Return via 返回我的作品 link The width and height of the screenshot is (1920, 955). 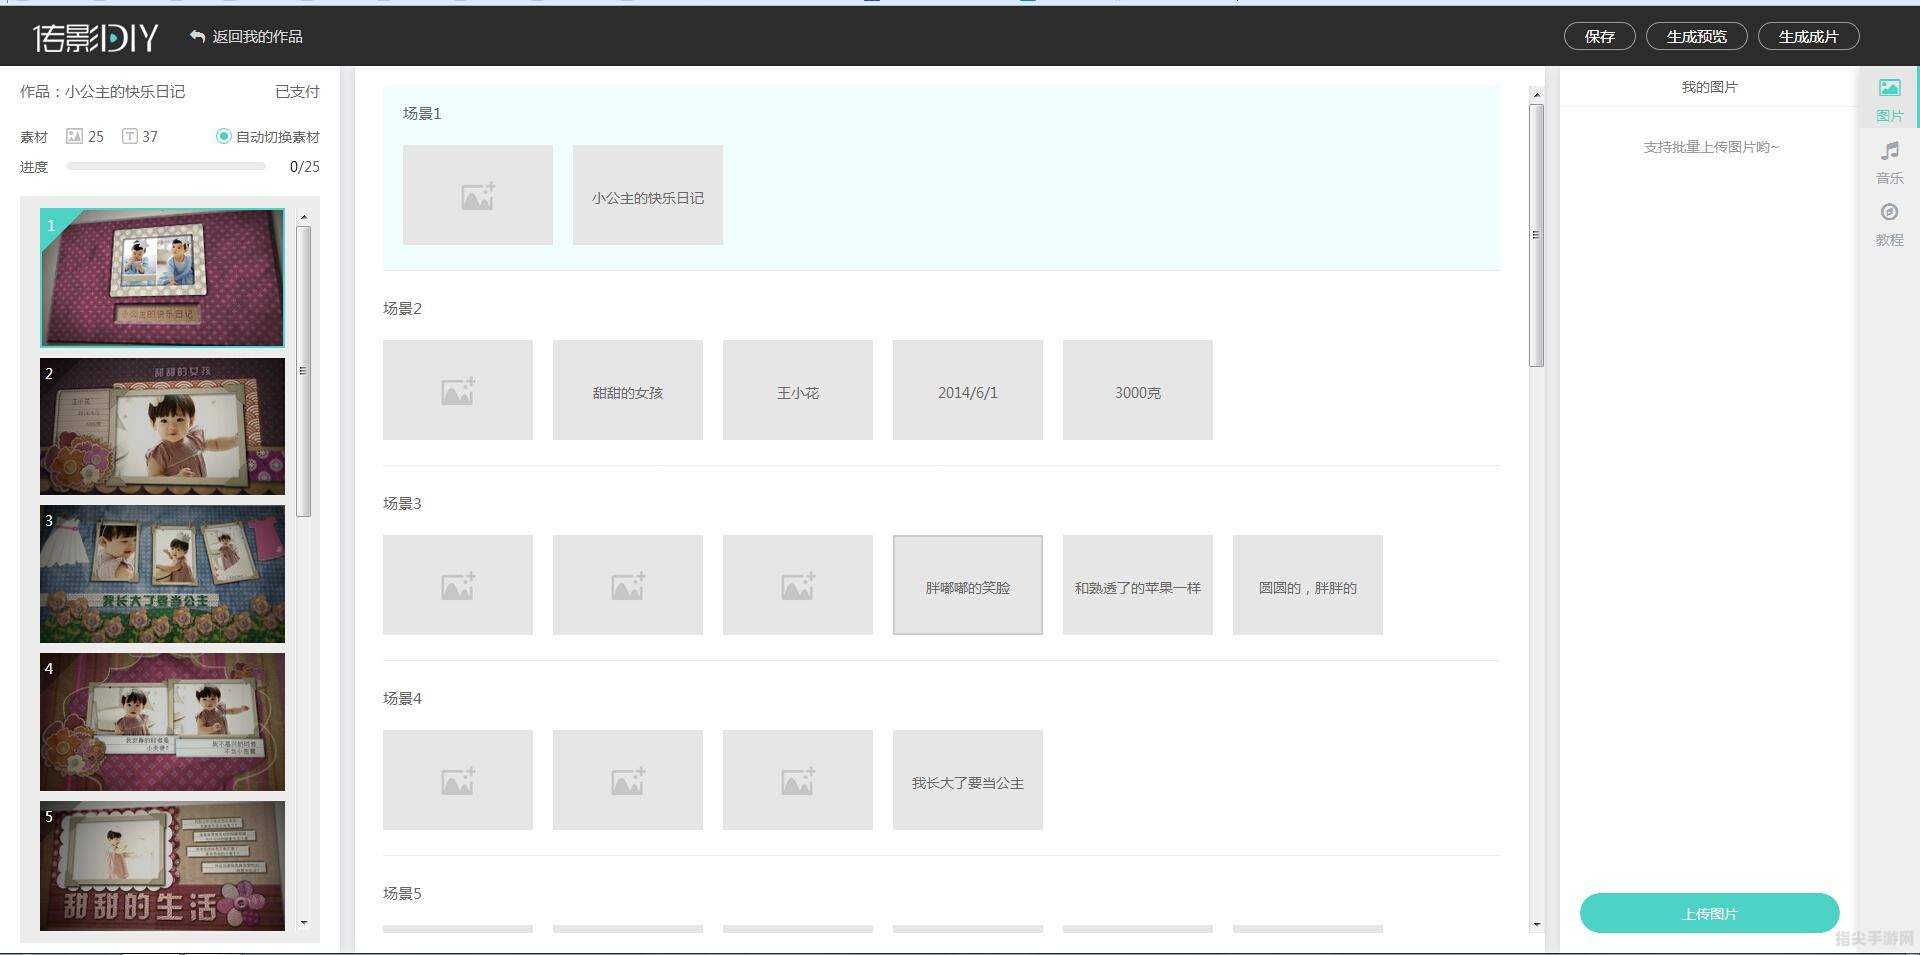(x=257, y=36)
